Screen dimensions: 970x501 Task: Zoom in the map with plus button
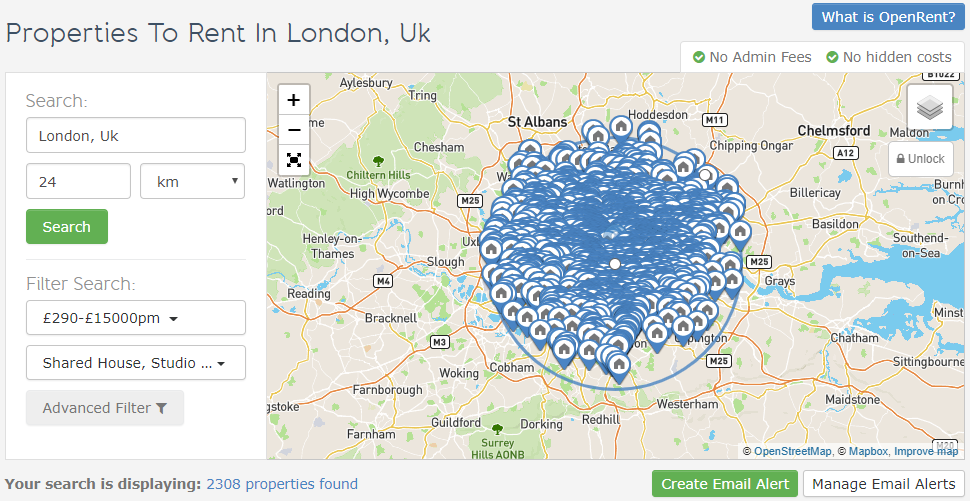294,100
